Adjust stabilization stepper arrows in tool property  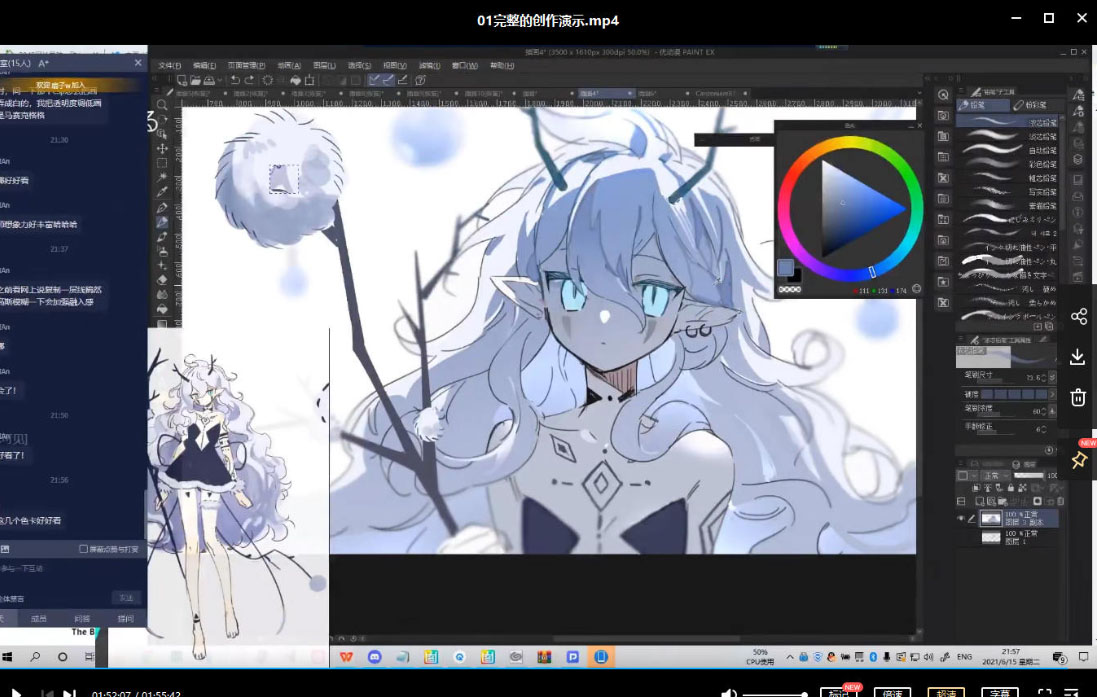(1043, 429)
